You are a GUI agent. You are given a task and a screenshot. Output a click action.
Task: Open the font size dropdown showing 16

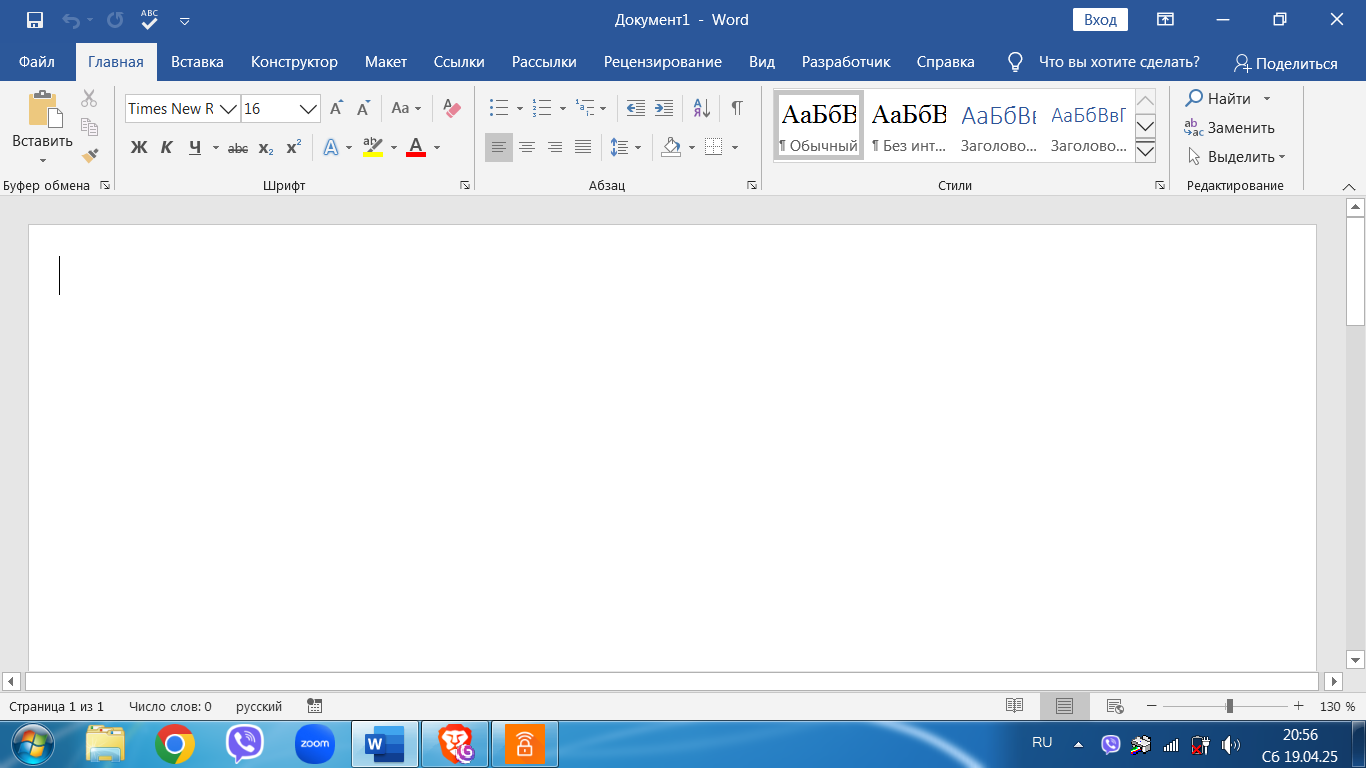pos(309,108)
